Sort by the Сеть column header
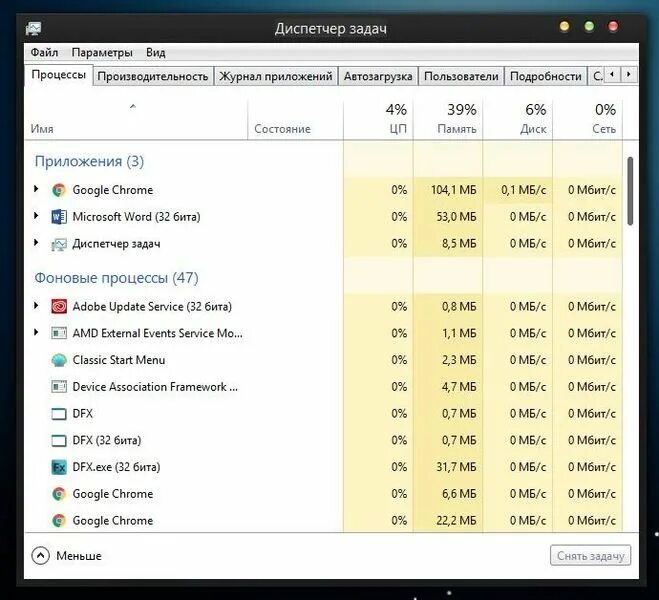 [588, 119]
